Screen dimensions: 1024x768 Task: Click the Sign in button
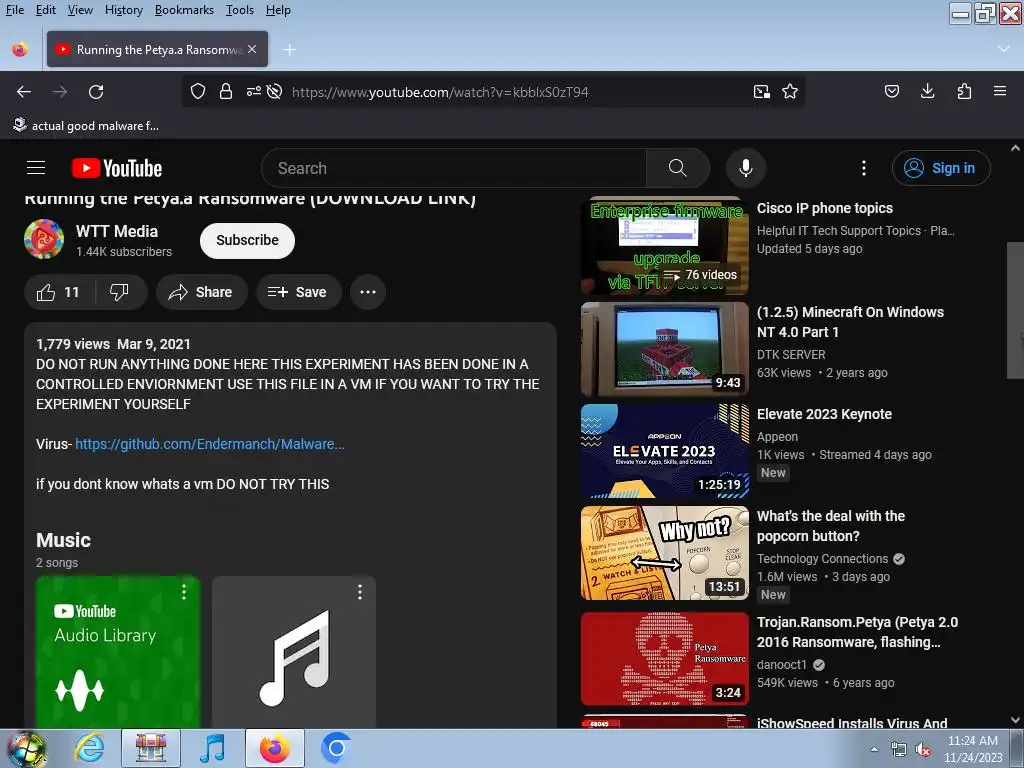pyautogui.click(x=940, y=168)
